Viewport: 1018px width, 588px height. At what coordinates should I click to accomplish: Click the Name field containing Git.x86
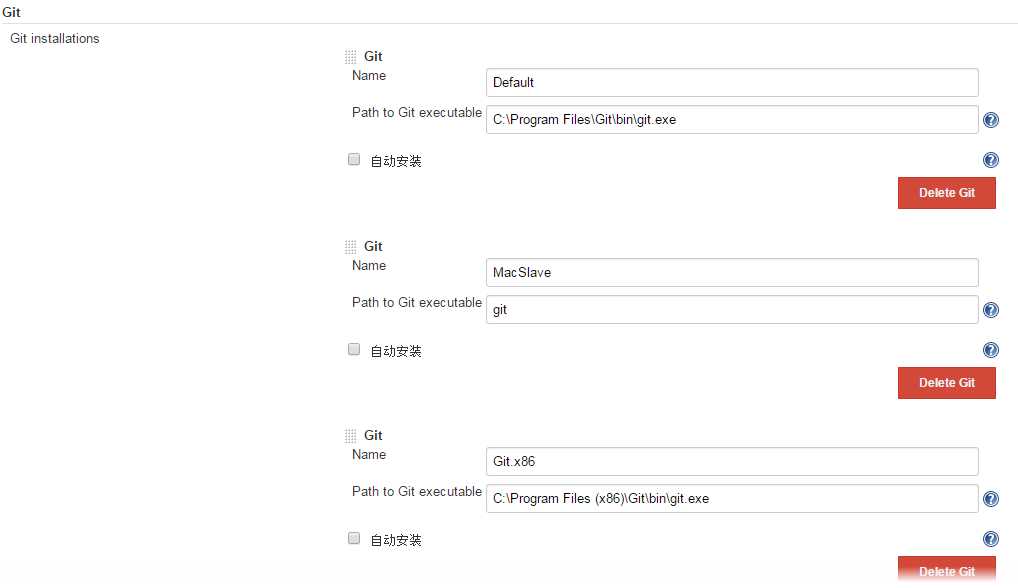732,461
